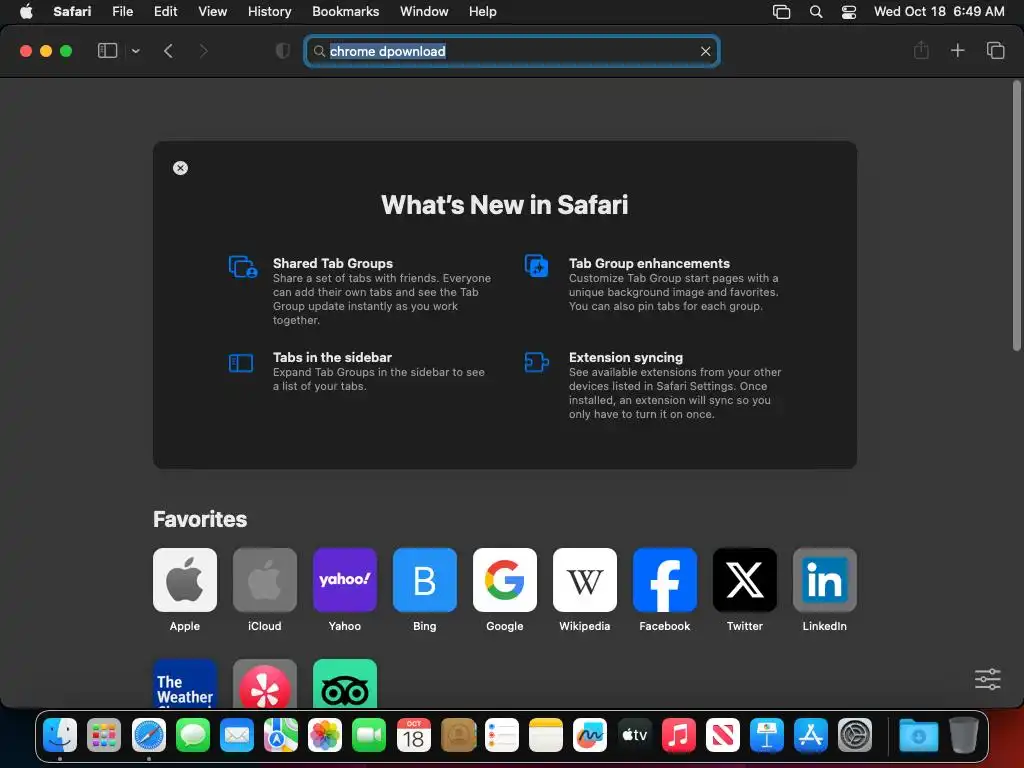Clear the address bar text

pos(705,51)
